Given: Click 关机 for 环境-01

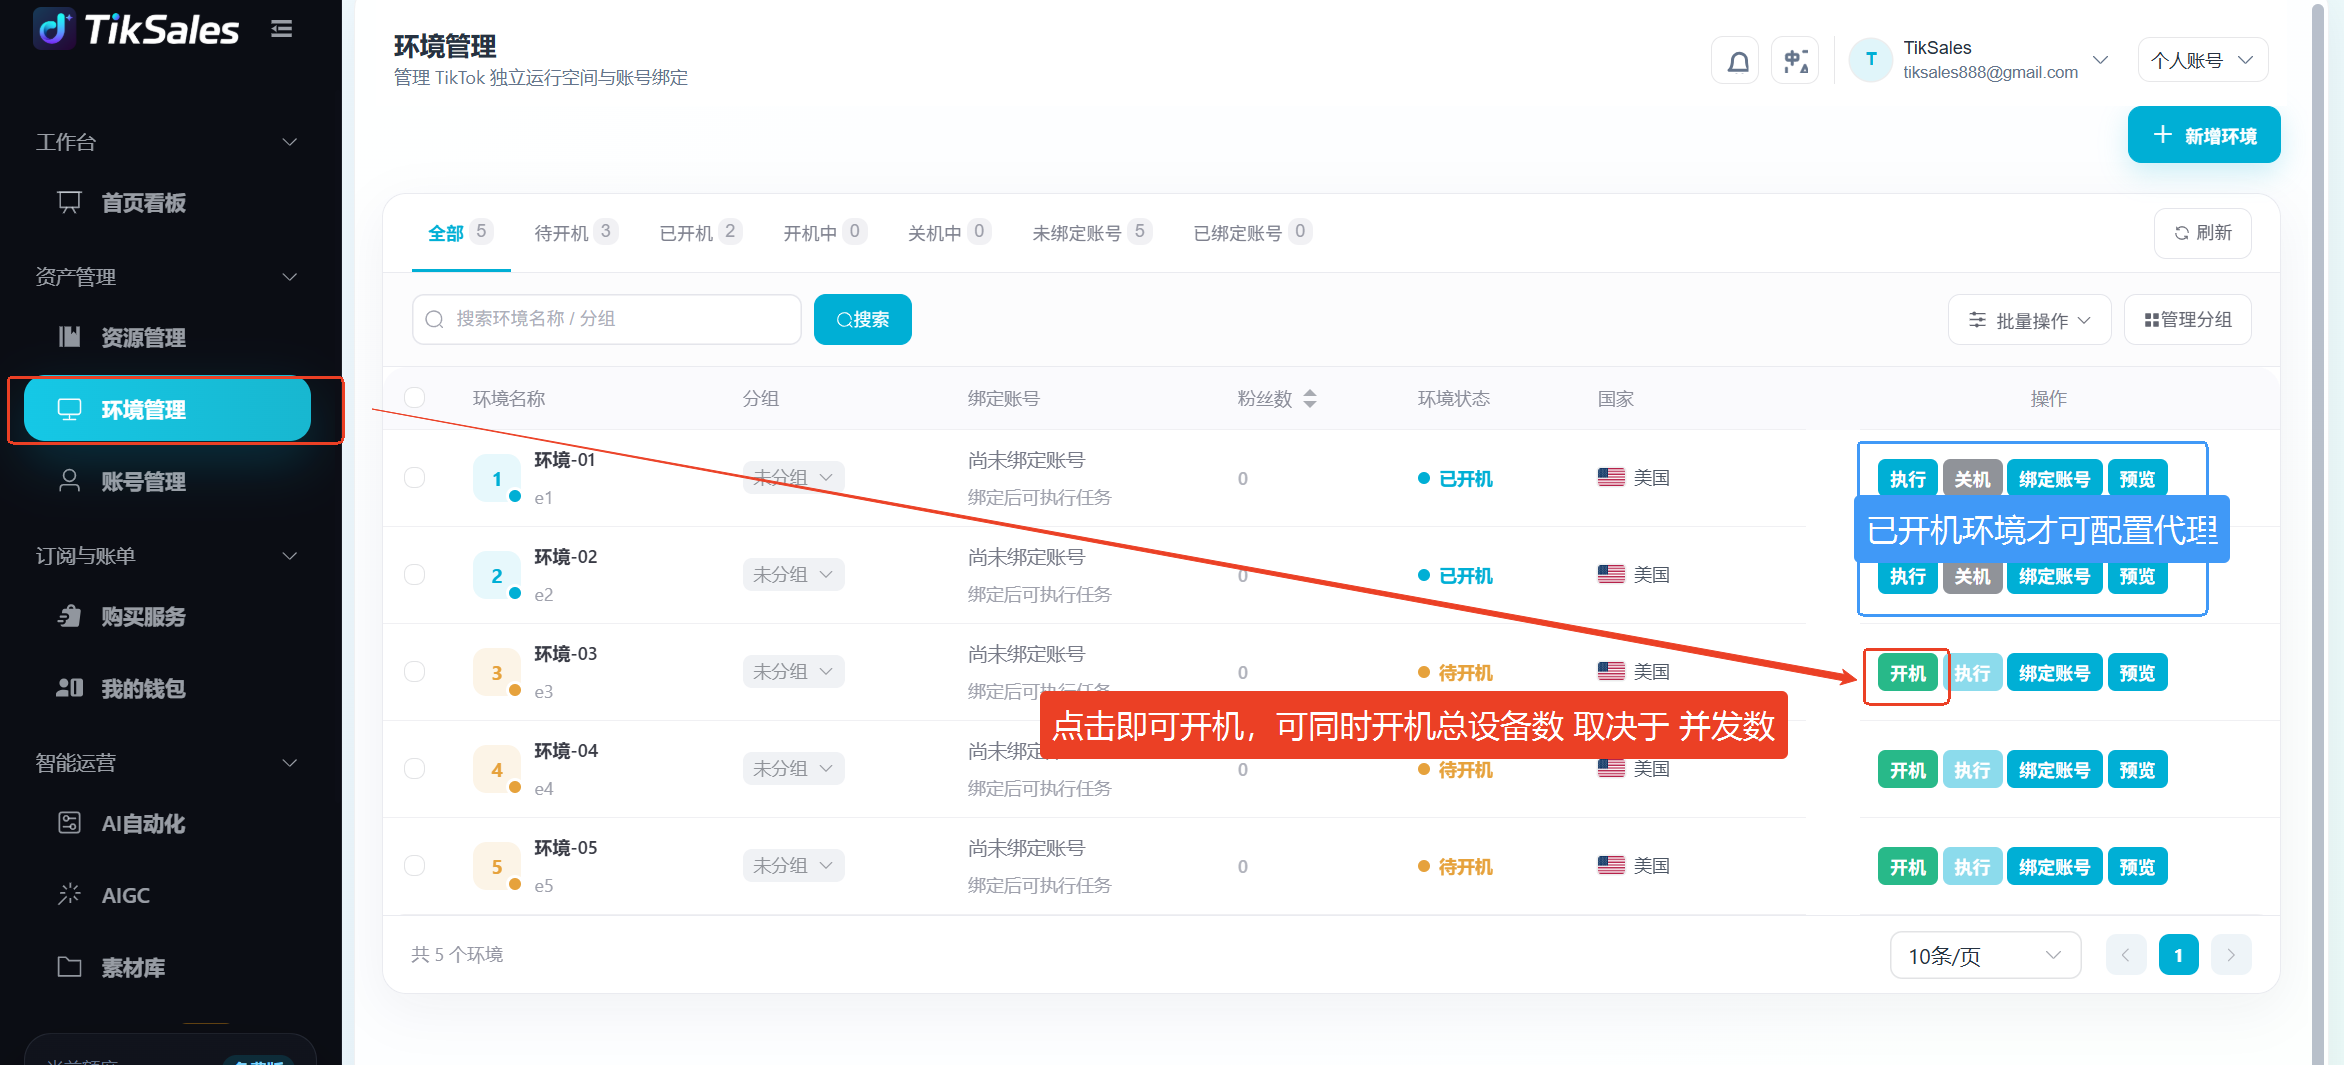Looking at the screenshot, I should tap(1973, 479).
